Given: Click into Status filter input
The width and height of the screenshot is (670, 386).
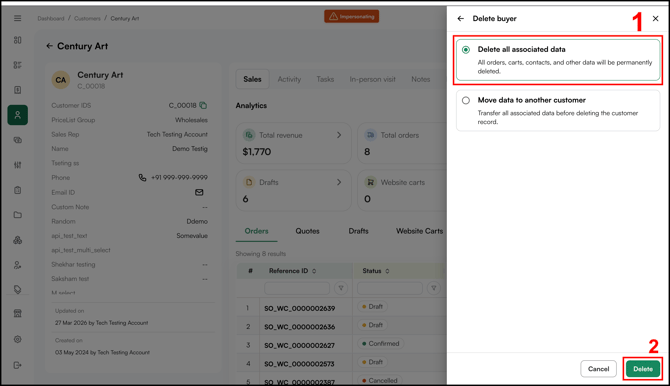Looking at the screenshot, I should tap(390, 288).
